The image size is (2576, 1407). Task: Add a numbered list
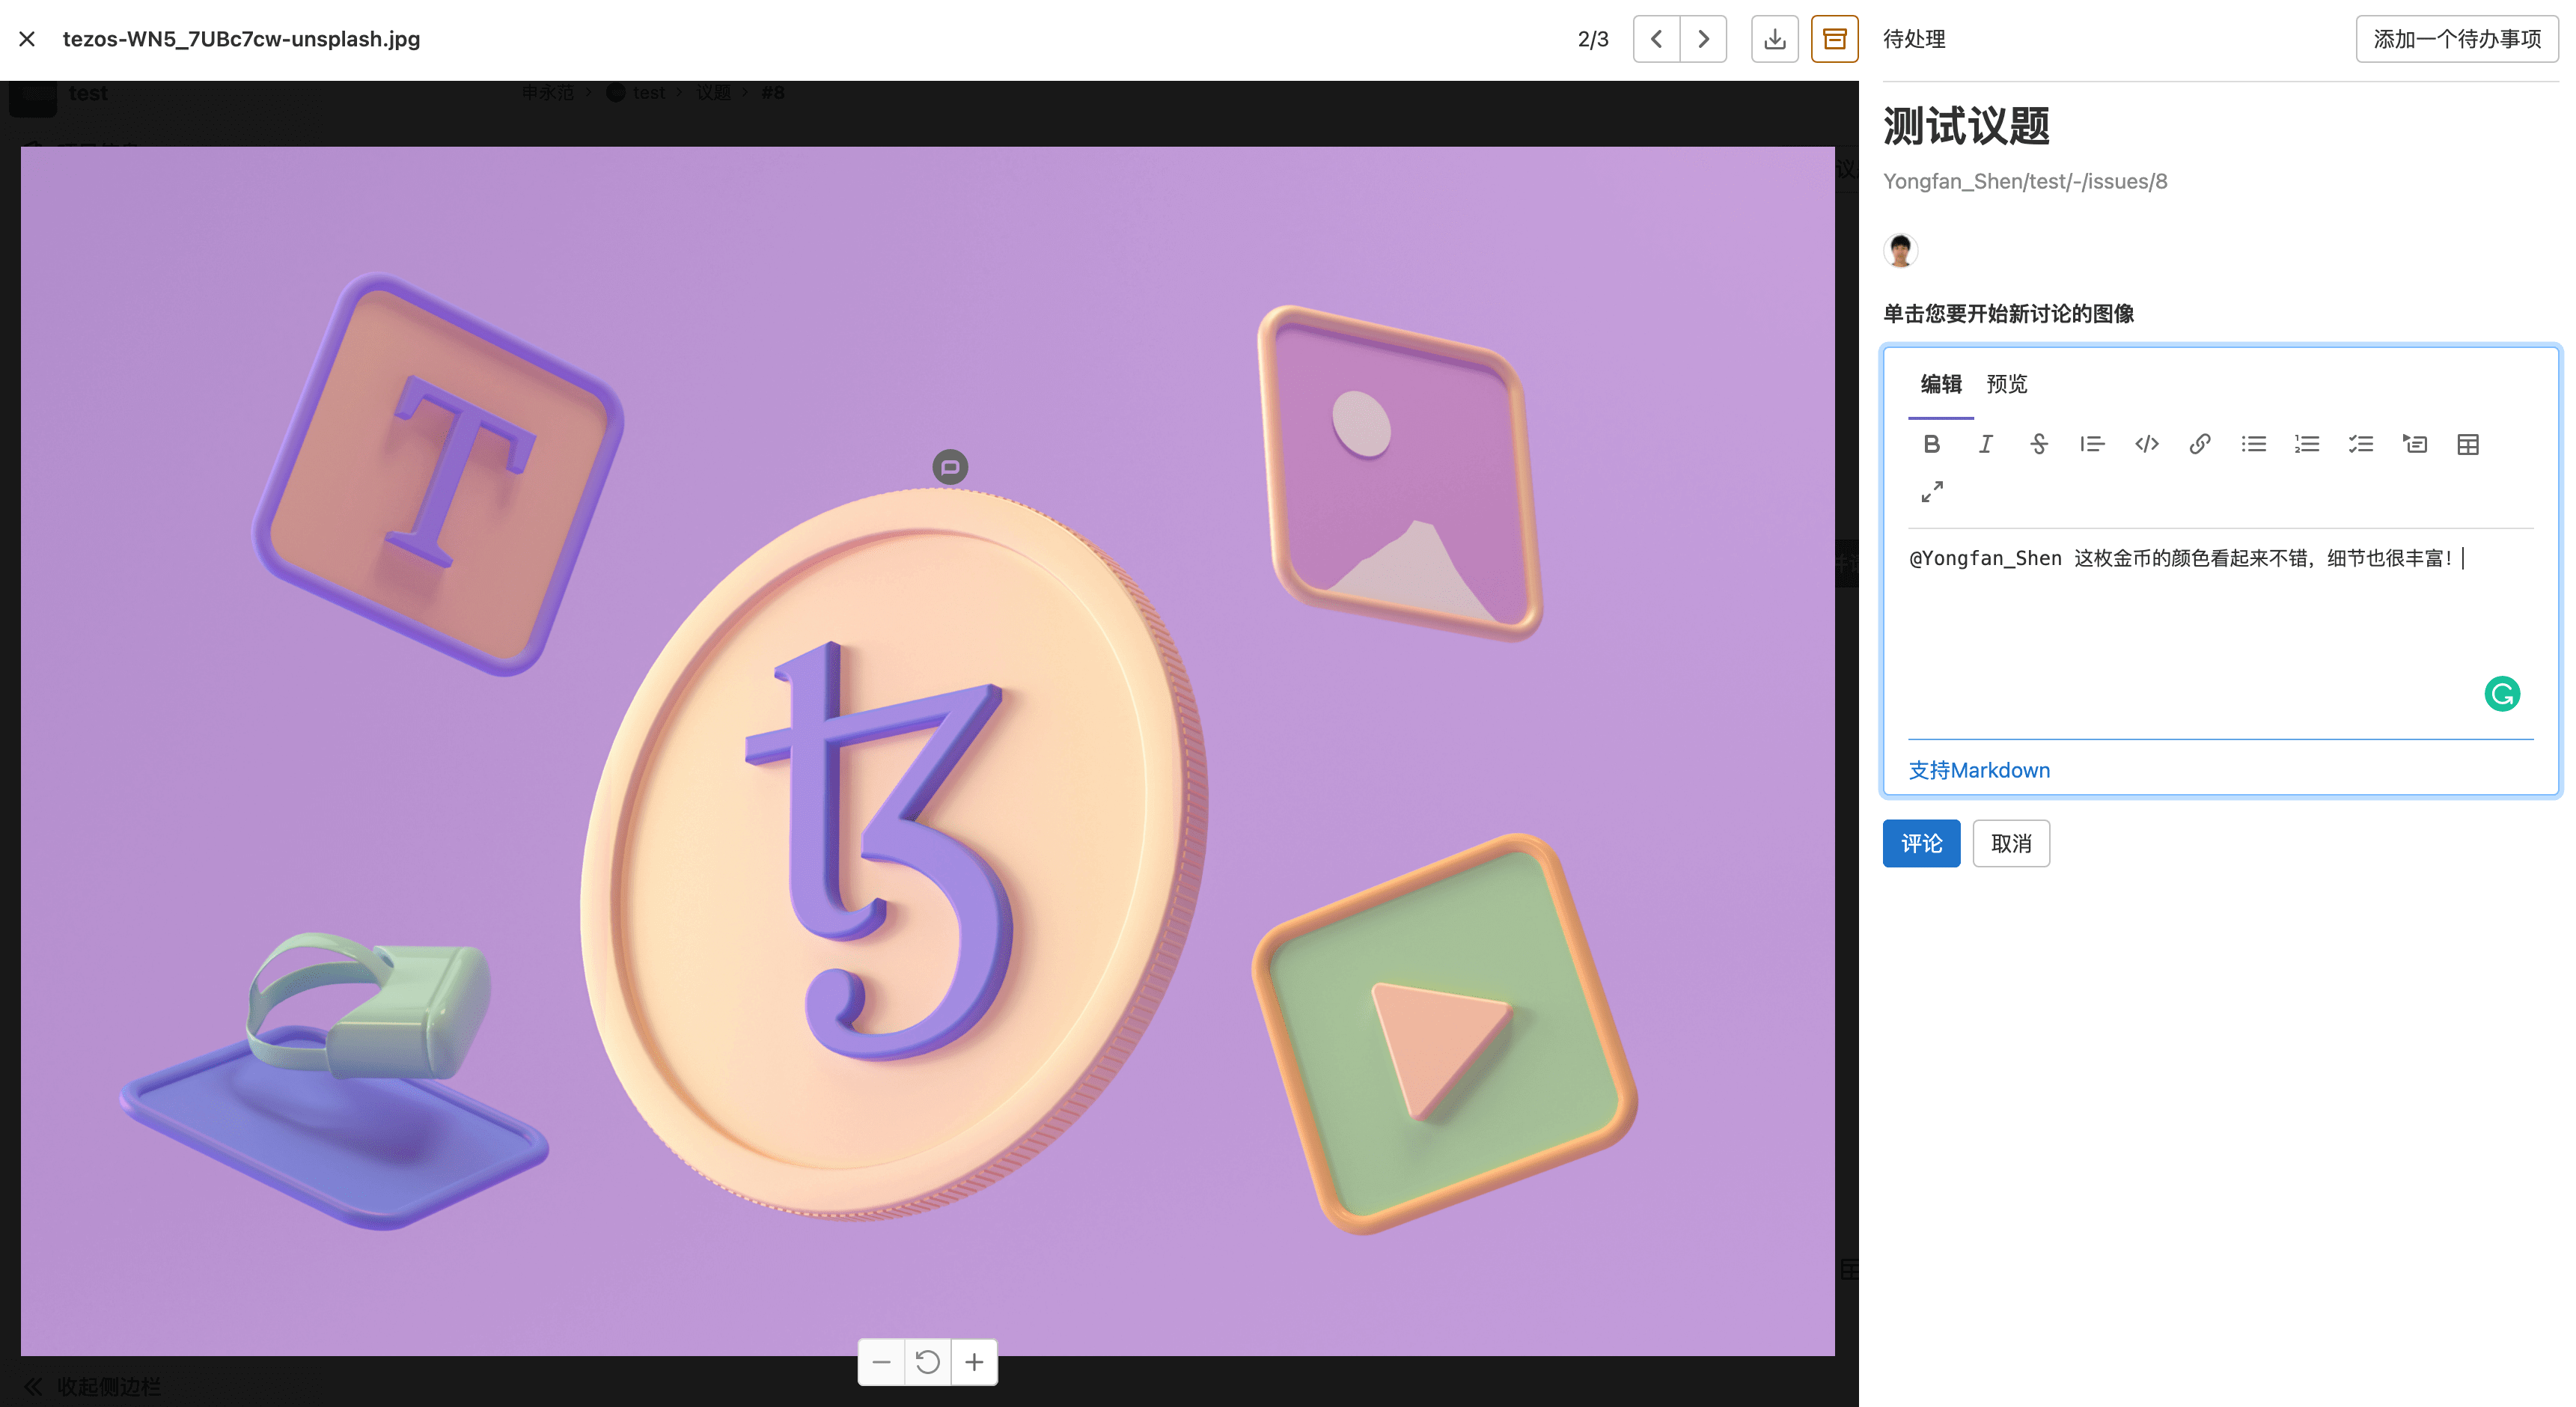(x=2307, y=444)
